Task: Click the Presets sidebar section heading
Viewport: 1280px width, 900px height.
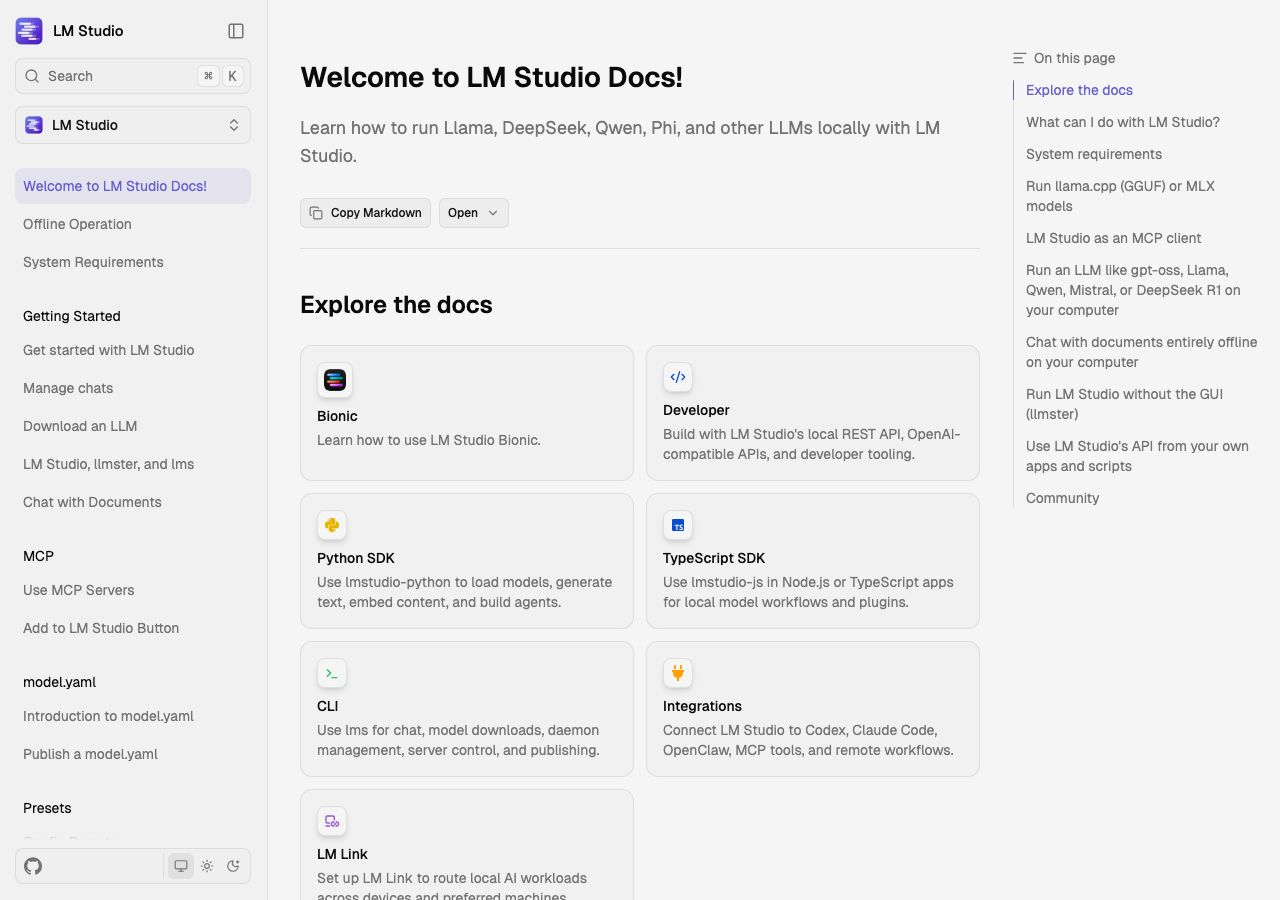Action: click(47, 808)
